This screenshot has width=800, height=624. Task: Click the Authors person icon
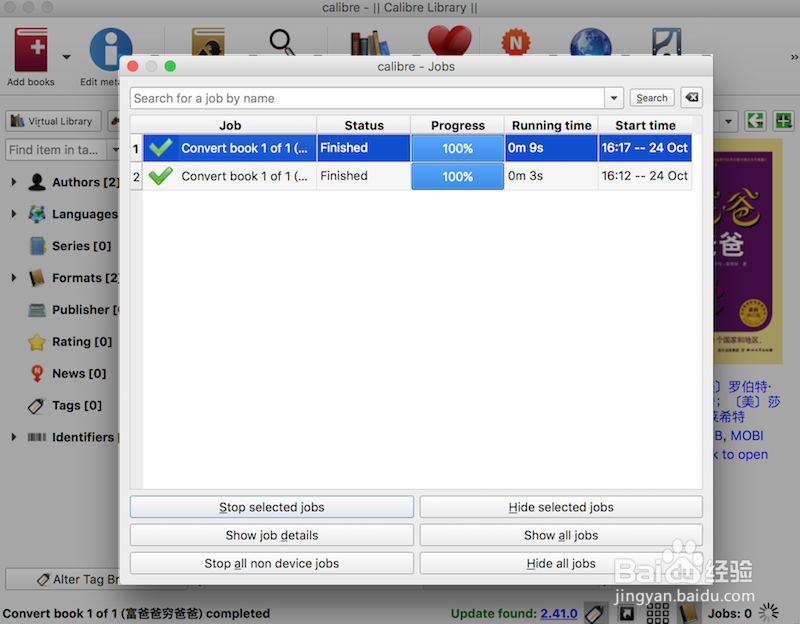(x=37, y=182)
